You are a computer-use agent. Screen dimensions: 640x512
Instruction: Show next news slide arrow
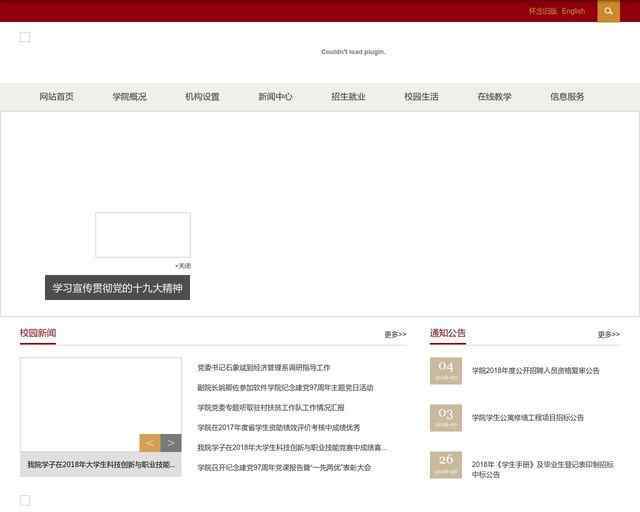171,443
